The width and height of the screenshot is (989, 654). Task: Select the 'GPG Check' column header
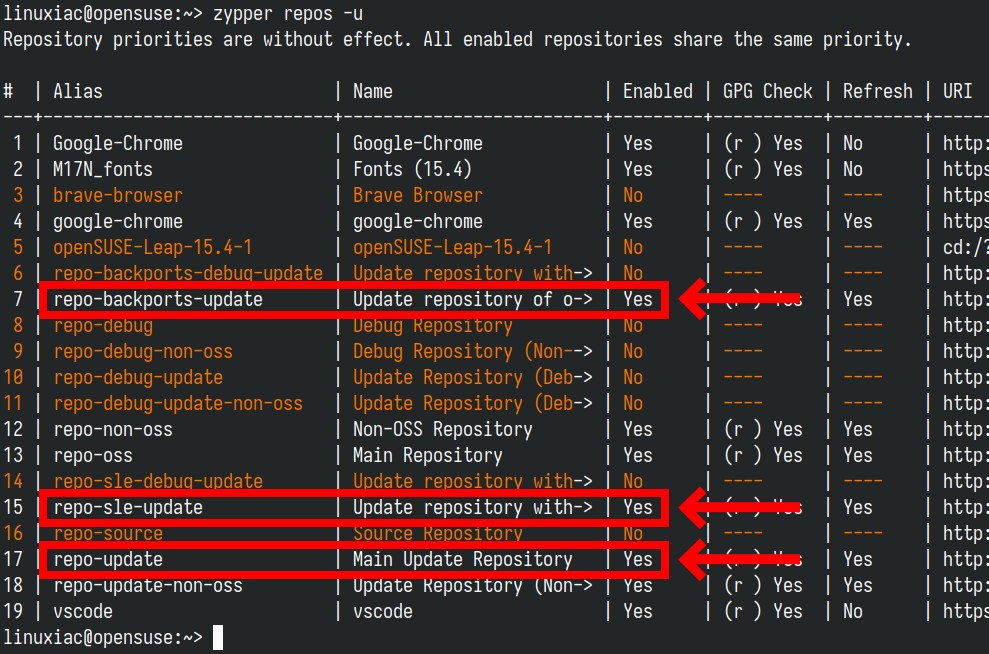click(x=767, y=91)
